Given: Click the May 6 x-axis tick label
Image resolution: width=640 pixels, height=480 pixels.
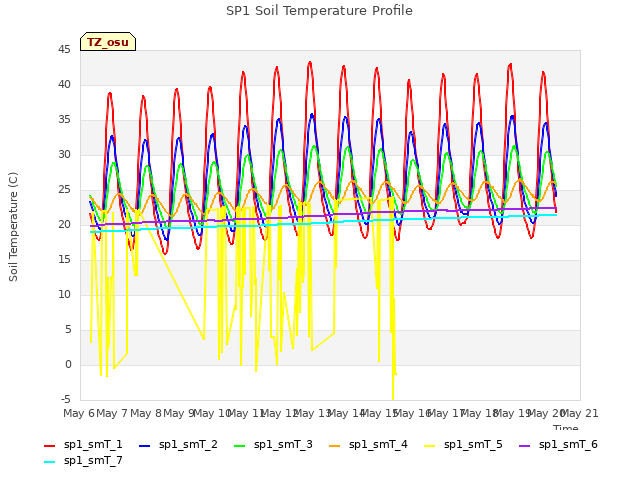Looking at the screenshot, I should point(79,413).
